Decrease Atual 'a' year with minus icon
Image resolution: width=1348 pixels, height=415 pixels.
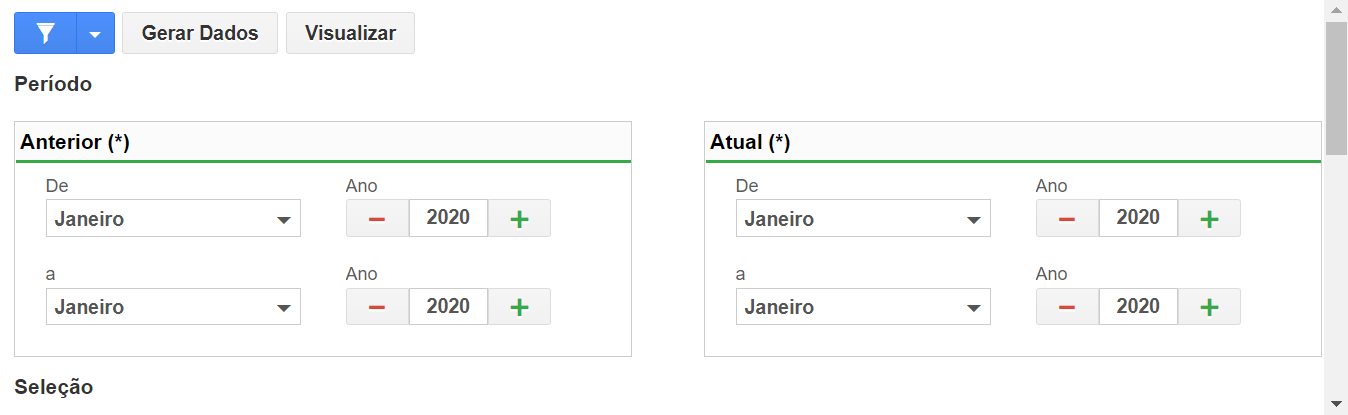pos(1067,306)
